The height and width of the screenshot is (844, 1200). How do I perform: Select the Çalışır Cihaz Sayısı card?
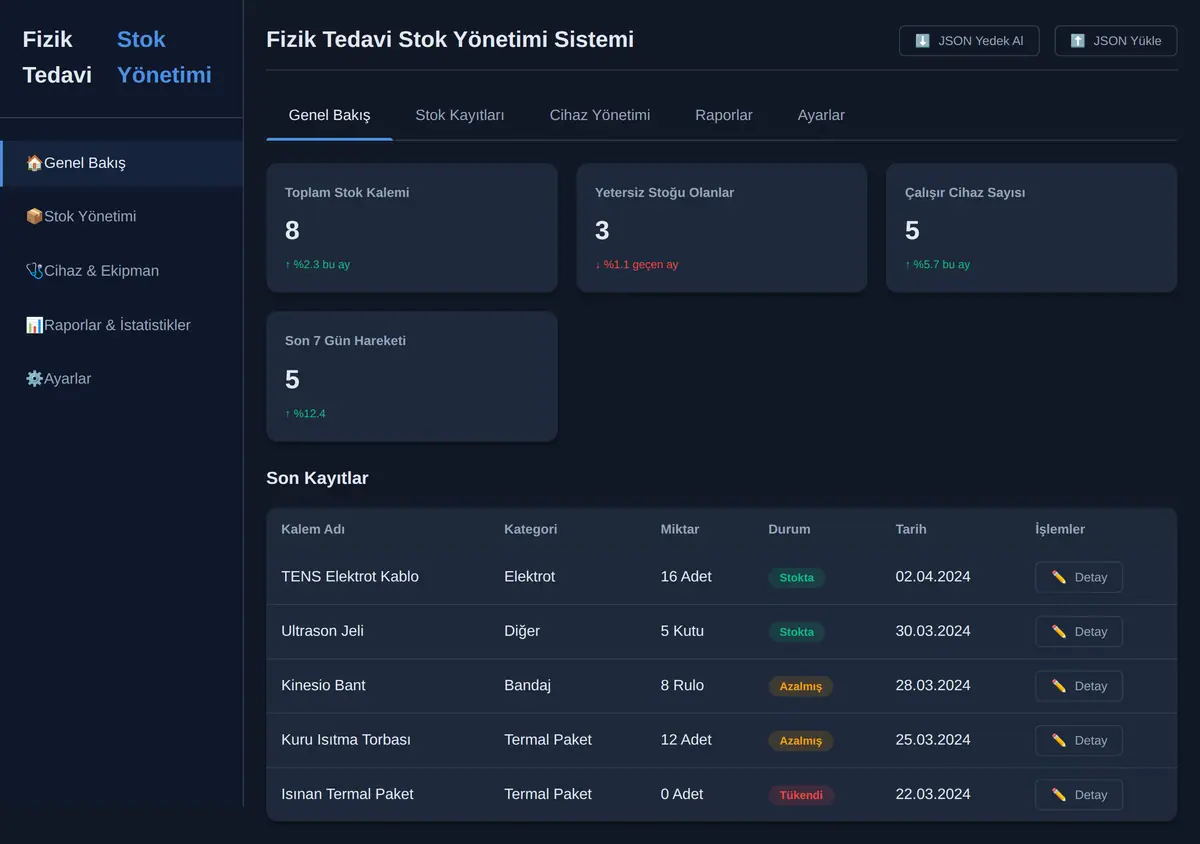pyautogui.click(x=1032, y=228)
